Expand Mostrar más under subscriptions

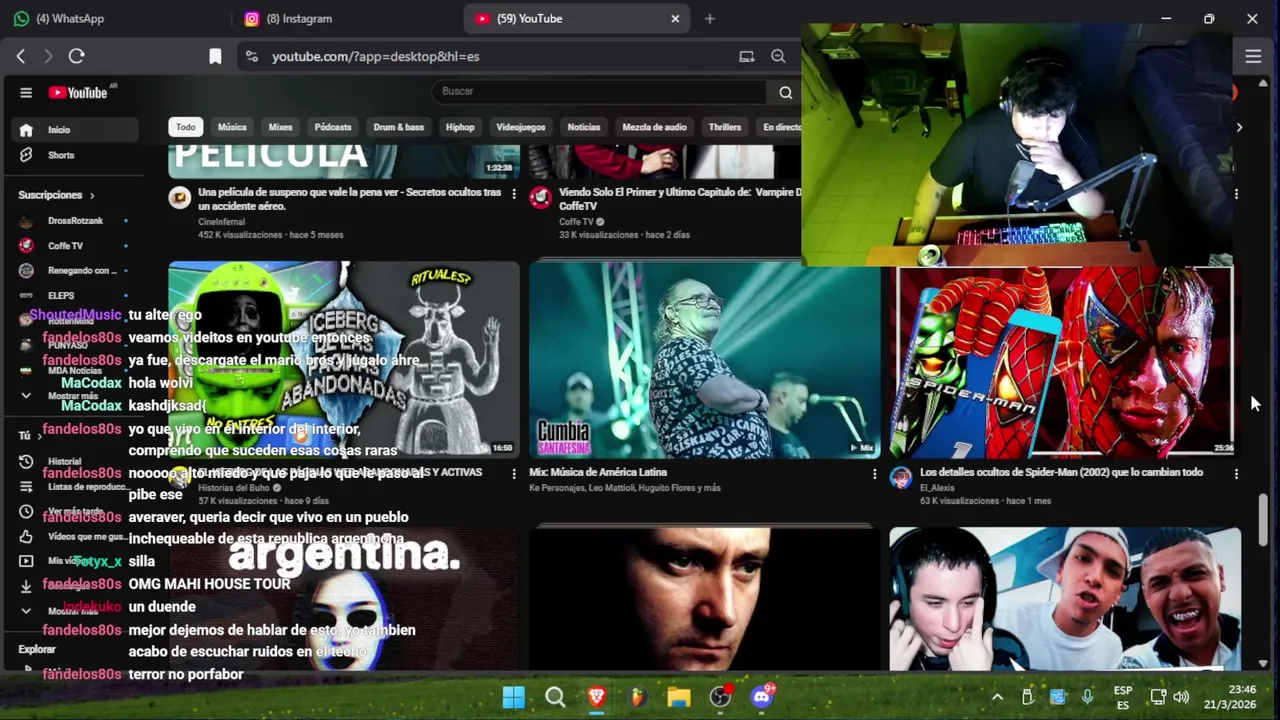click(75, 396)
